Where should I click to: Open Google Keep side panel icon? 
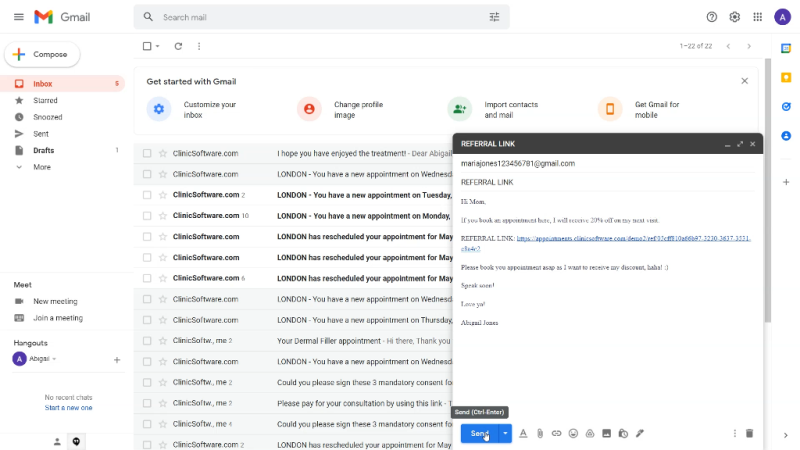coord(786,78)
